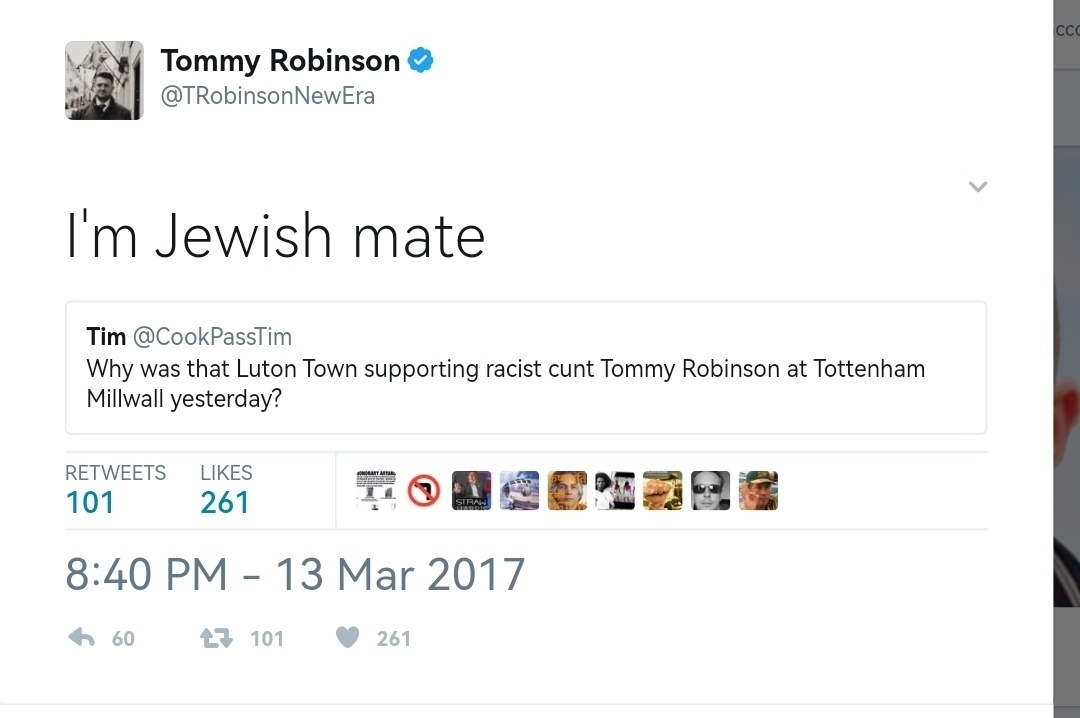Click the Tommy Robinson display name

tap(280, 61)
